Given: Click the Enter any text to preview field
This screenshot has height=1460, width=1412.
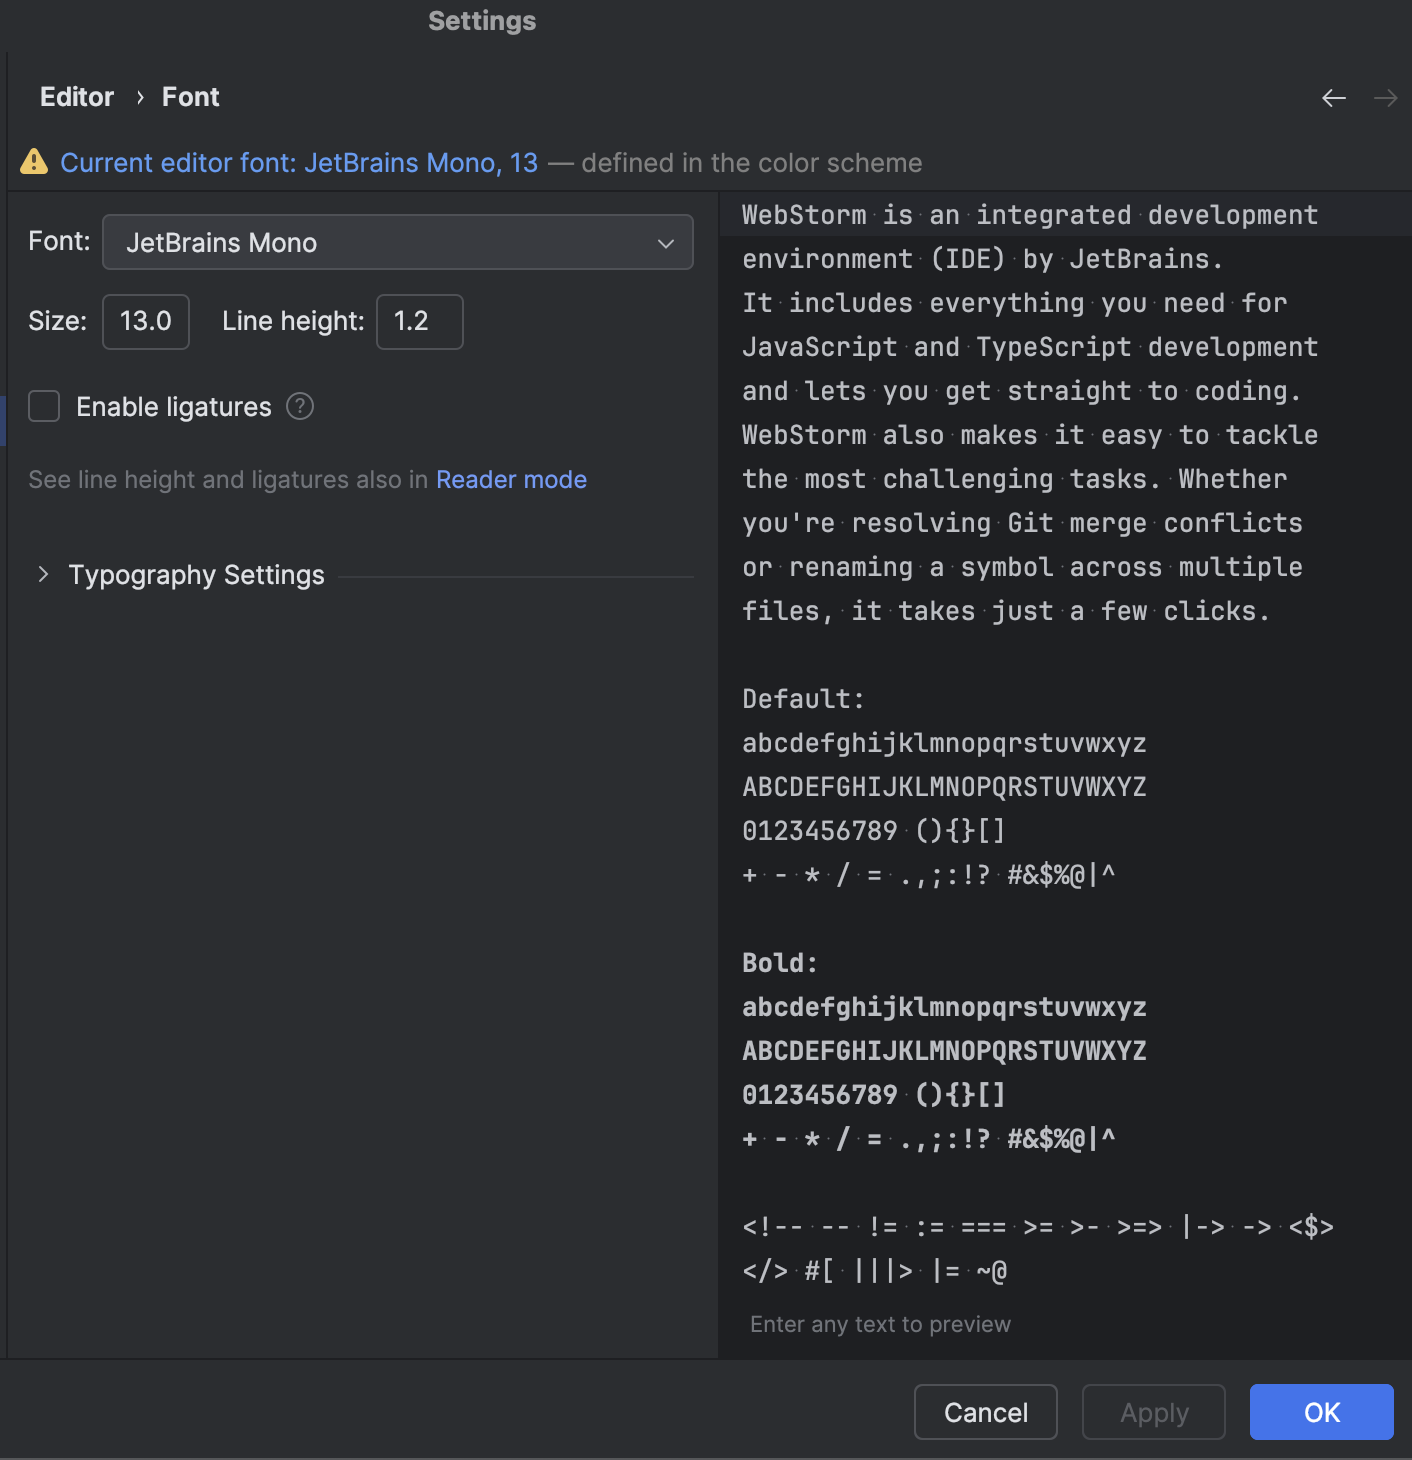Looking at the screenshot, I should click(879, 1323).
